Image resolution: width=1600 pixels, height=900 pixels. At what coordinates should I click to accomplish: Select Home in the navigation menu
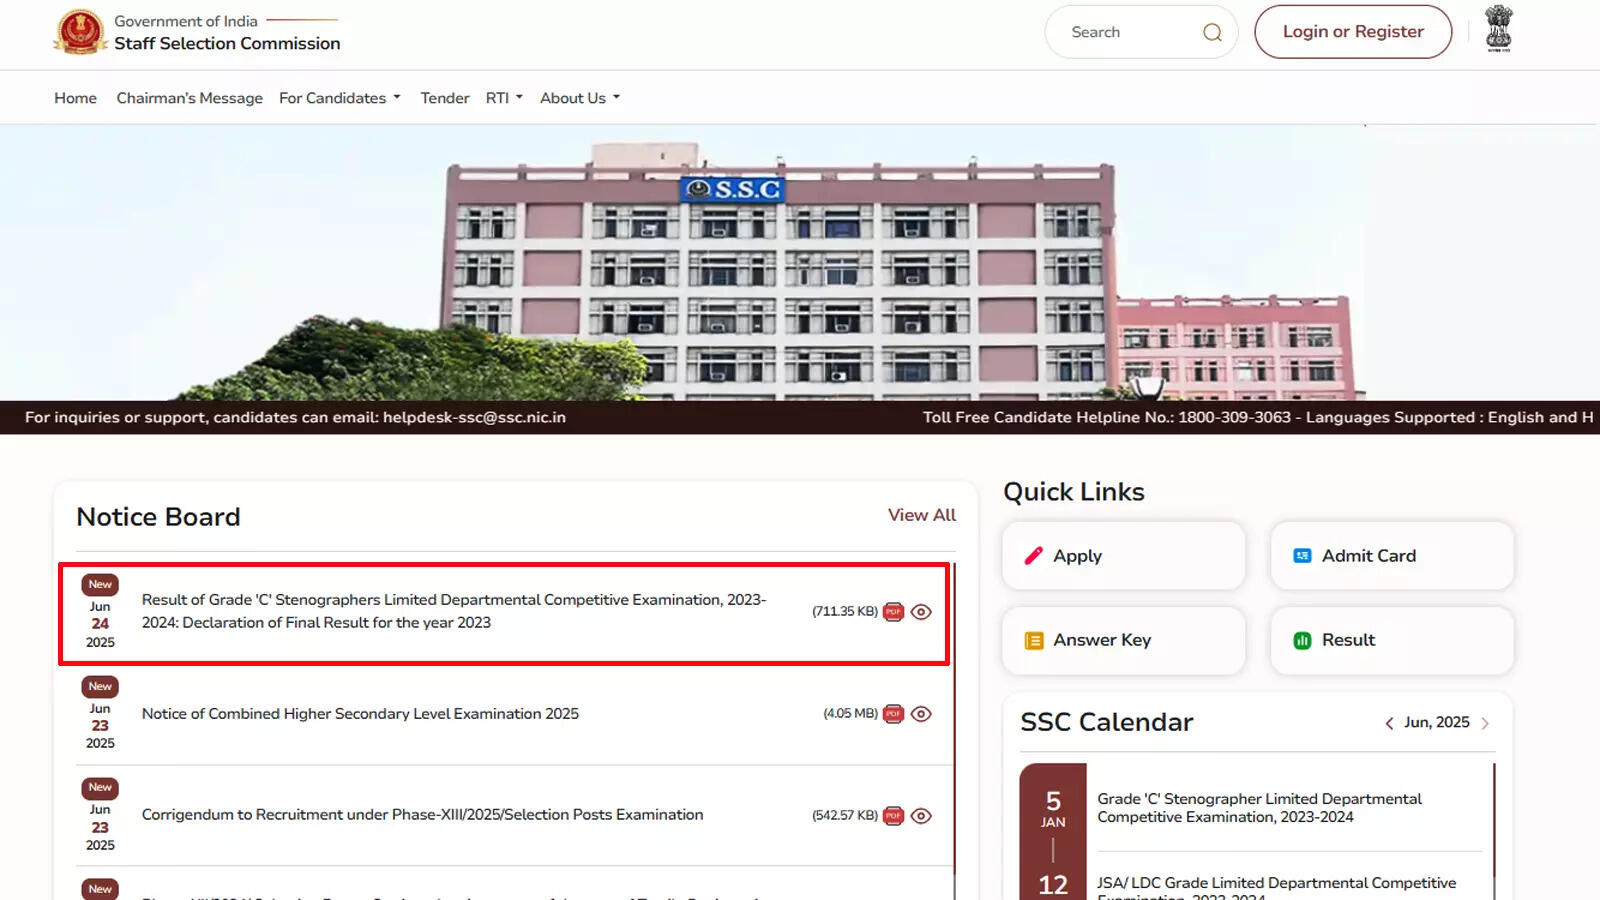tap(75, 97)
